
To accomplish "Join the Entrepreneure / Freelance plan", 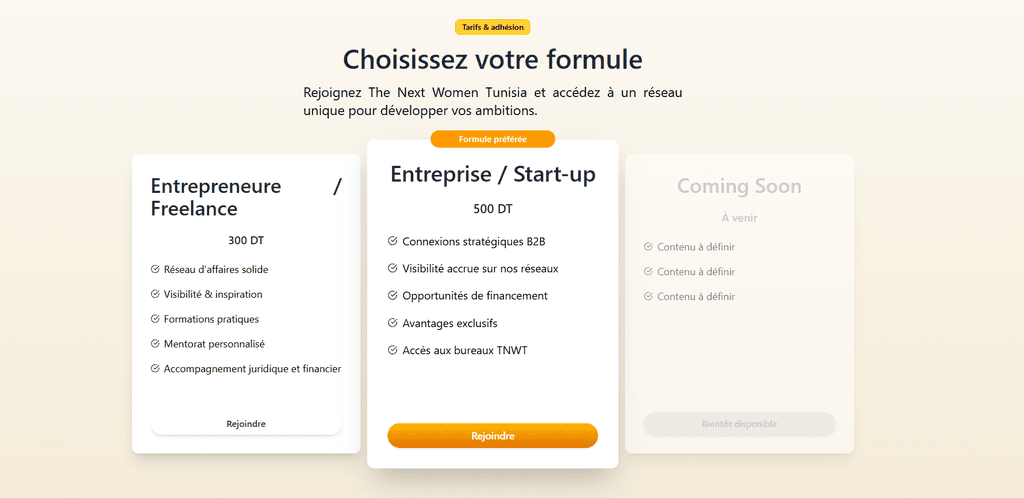I will click(246, 424).
